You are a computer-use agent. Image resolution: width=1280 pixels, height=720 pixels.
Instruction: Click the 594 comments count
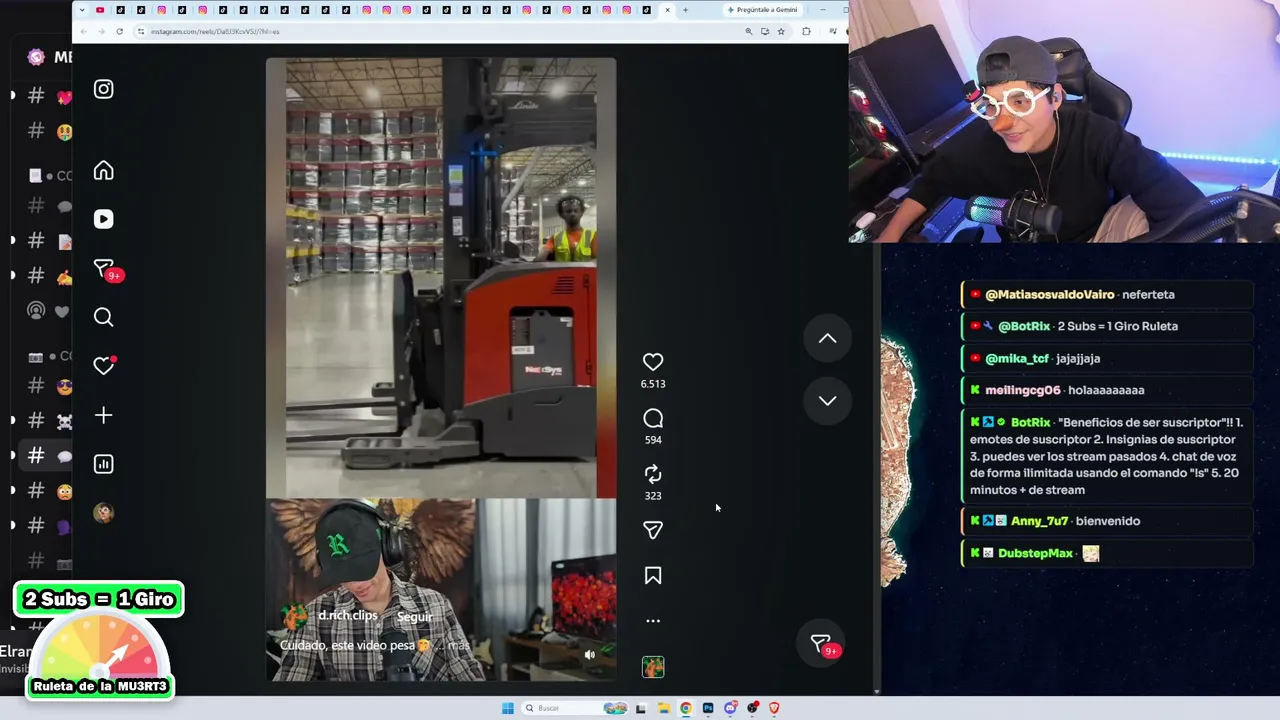[653, 440]
